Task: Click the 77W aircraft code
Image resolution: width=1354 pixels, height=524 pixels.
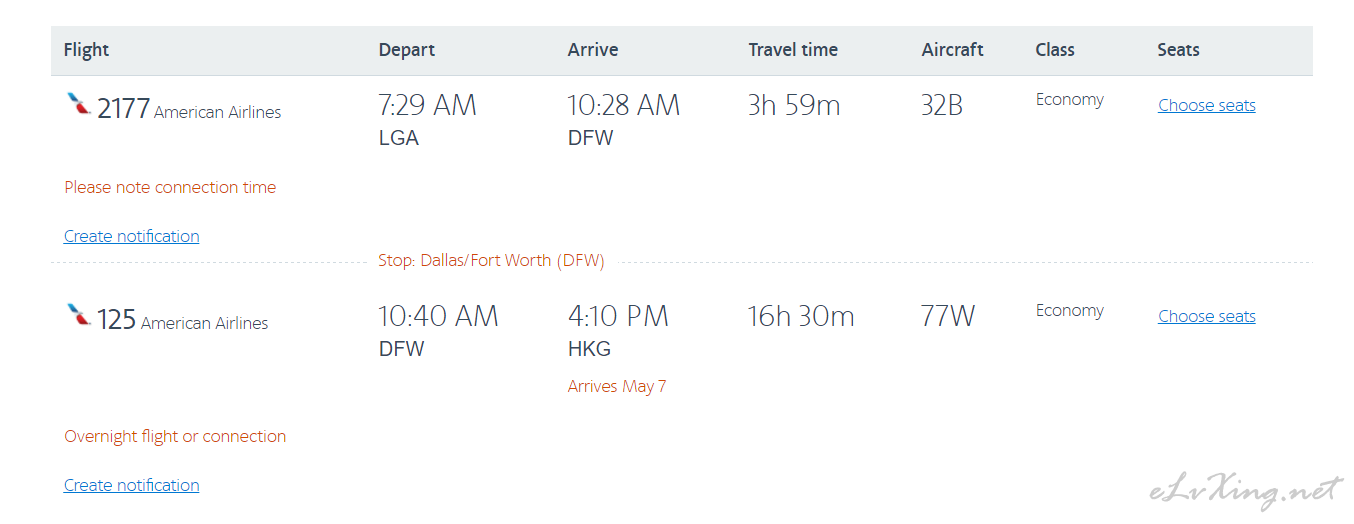Action: [948, 316]
